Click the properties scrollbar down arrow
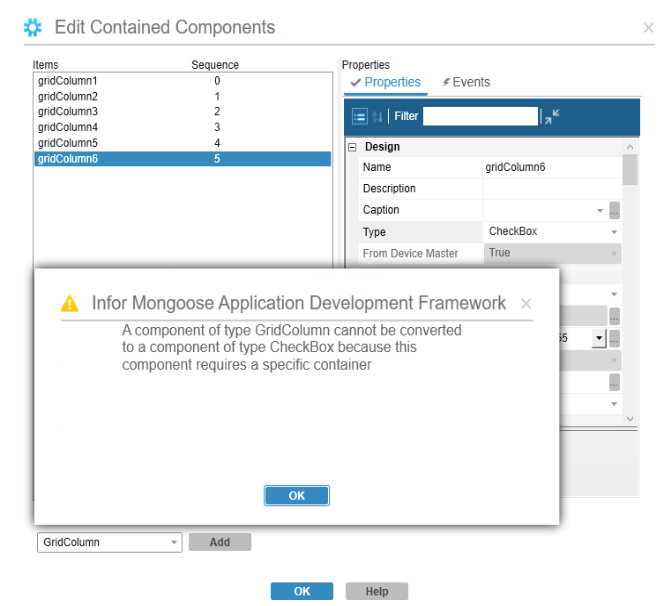The height and width of the screenshot is (606, 667). coord(630,419)
